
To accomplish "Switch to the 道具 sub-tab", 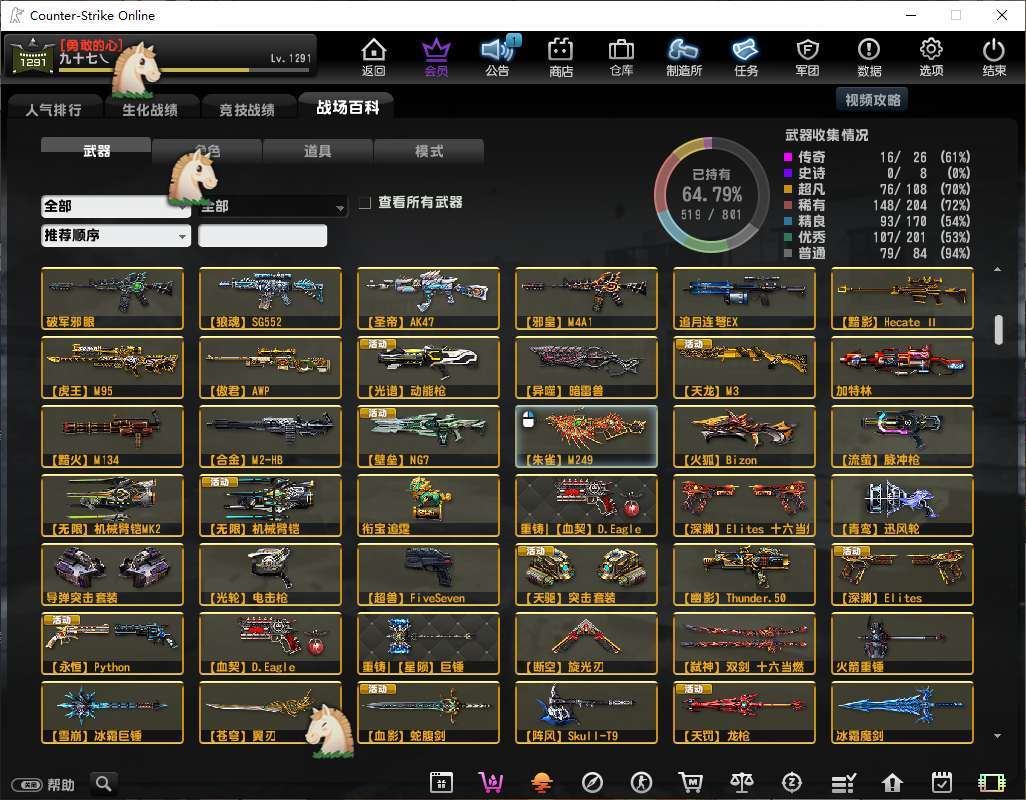I will click(x=318, y=151).
